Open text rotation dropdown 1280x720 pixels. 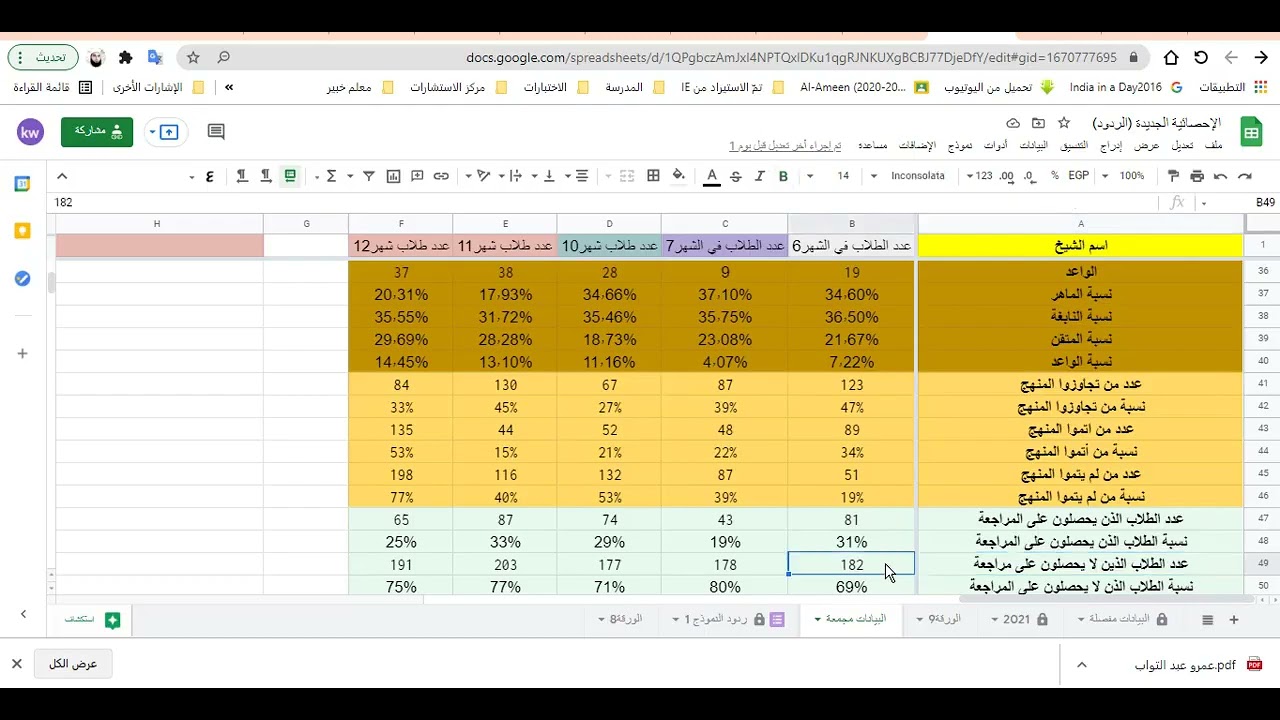[479, 176]
